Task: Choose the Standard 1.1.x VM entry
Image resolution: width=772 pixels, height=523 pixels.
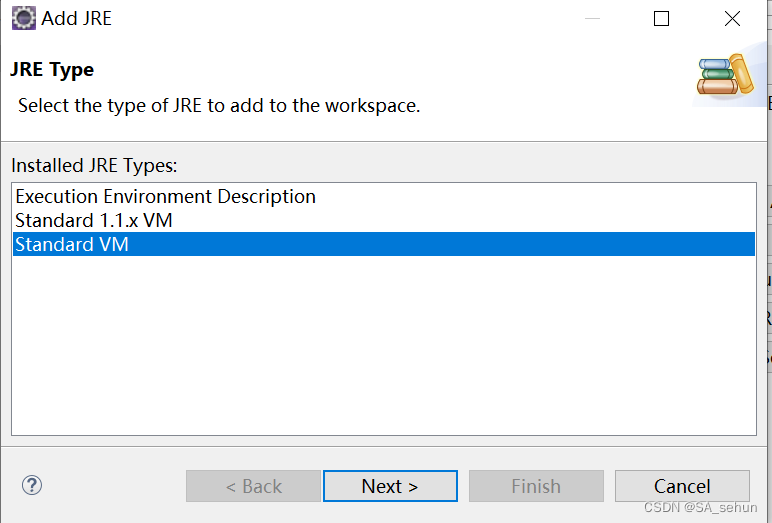Action: (x=94, y=220)
